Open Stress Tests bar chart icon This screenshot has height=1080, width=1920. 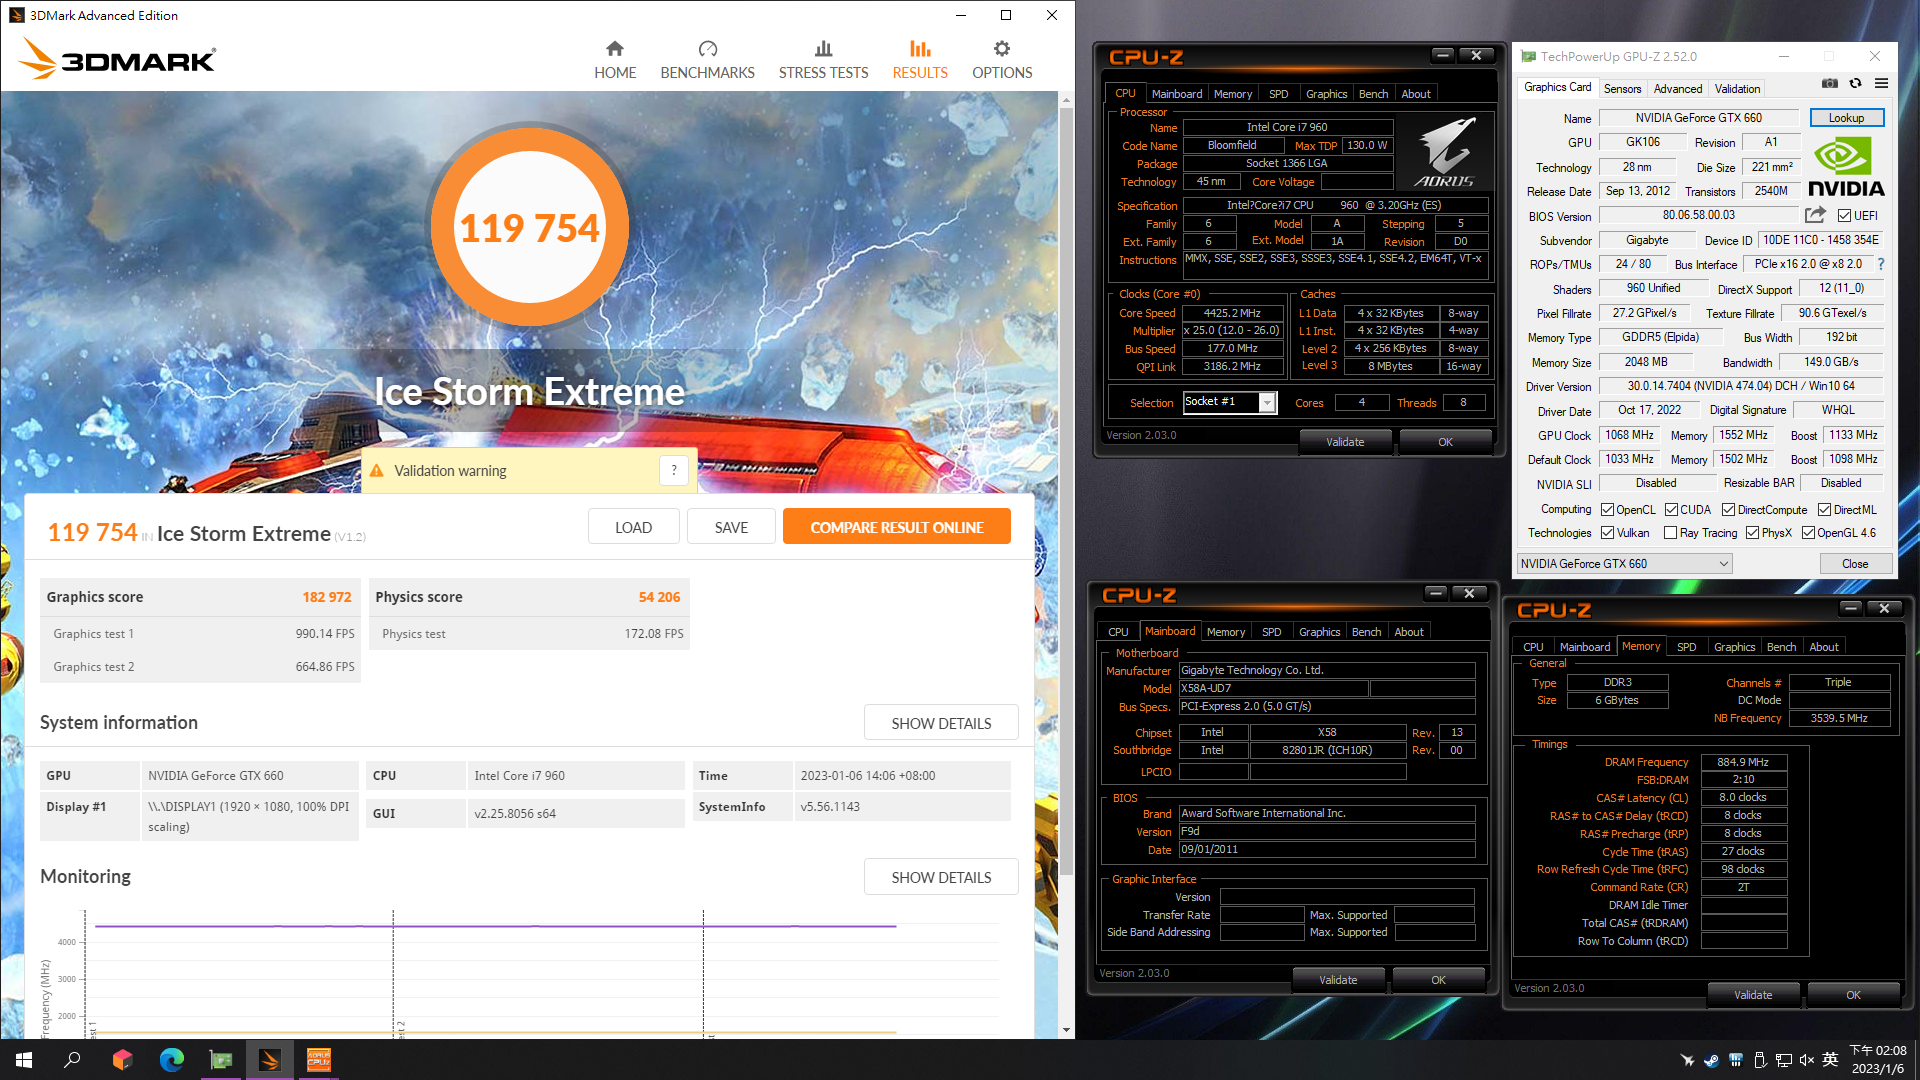823,49
